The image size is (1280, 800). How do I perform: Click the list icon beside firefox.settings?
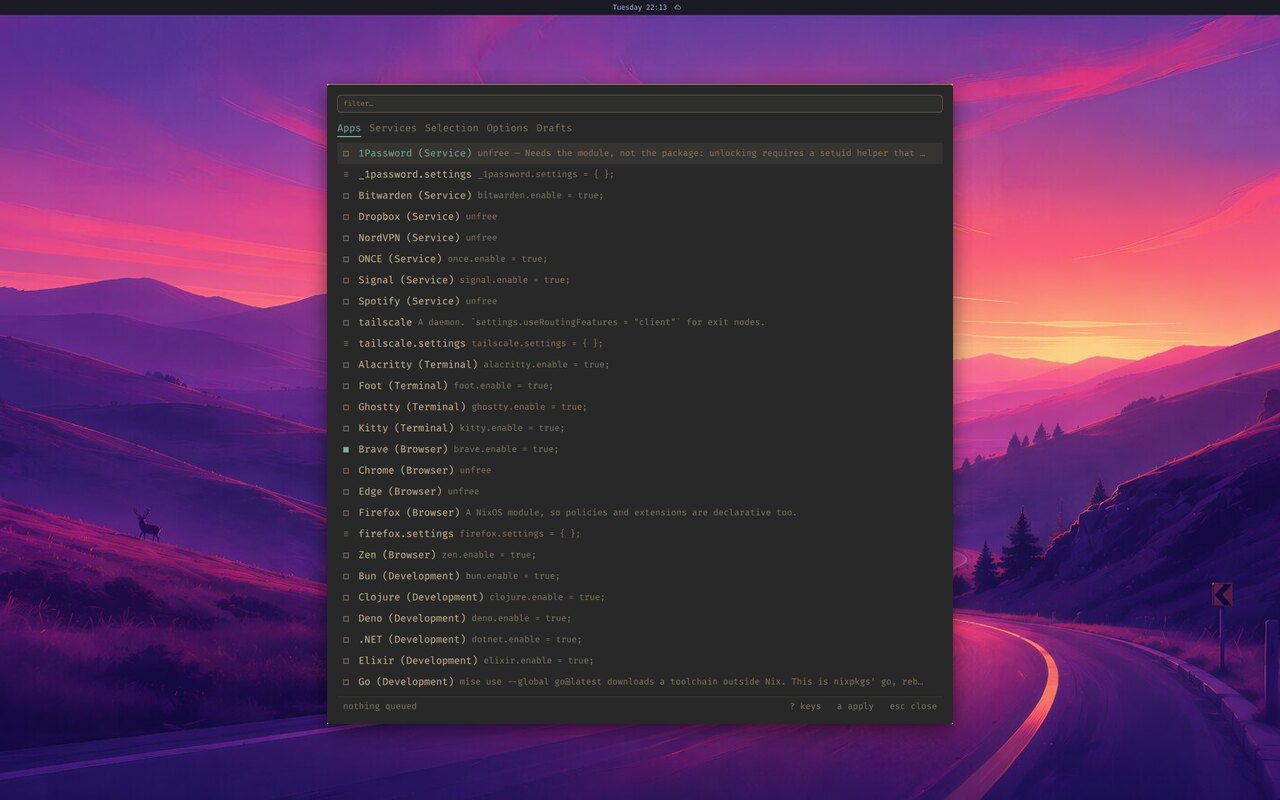pyautogui.click(x=346, y=534)
